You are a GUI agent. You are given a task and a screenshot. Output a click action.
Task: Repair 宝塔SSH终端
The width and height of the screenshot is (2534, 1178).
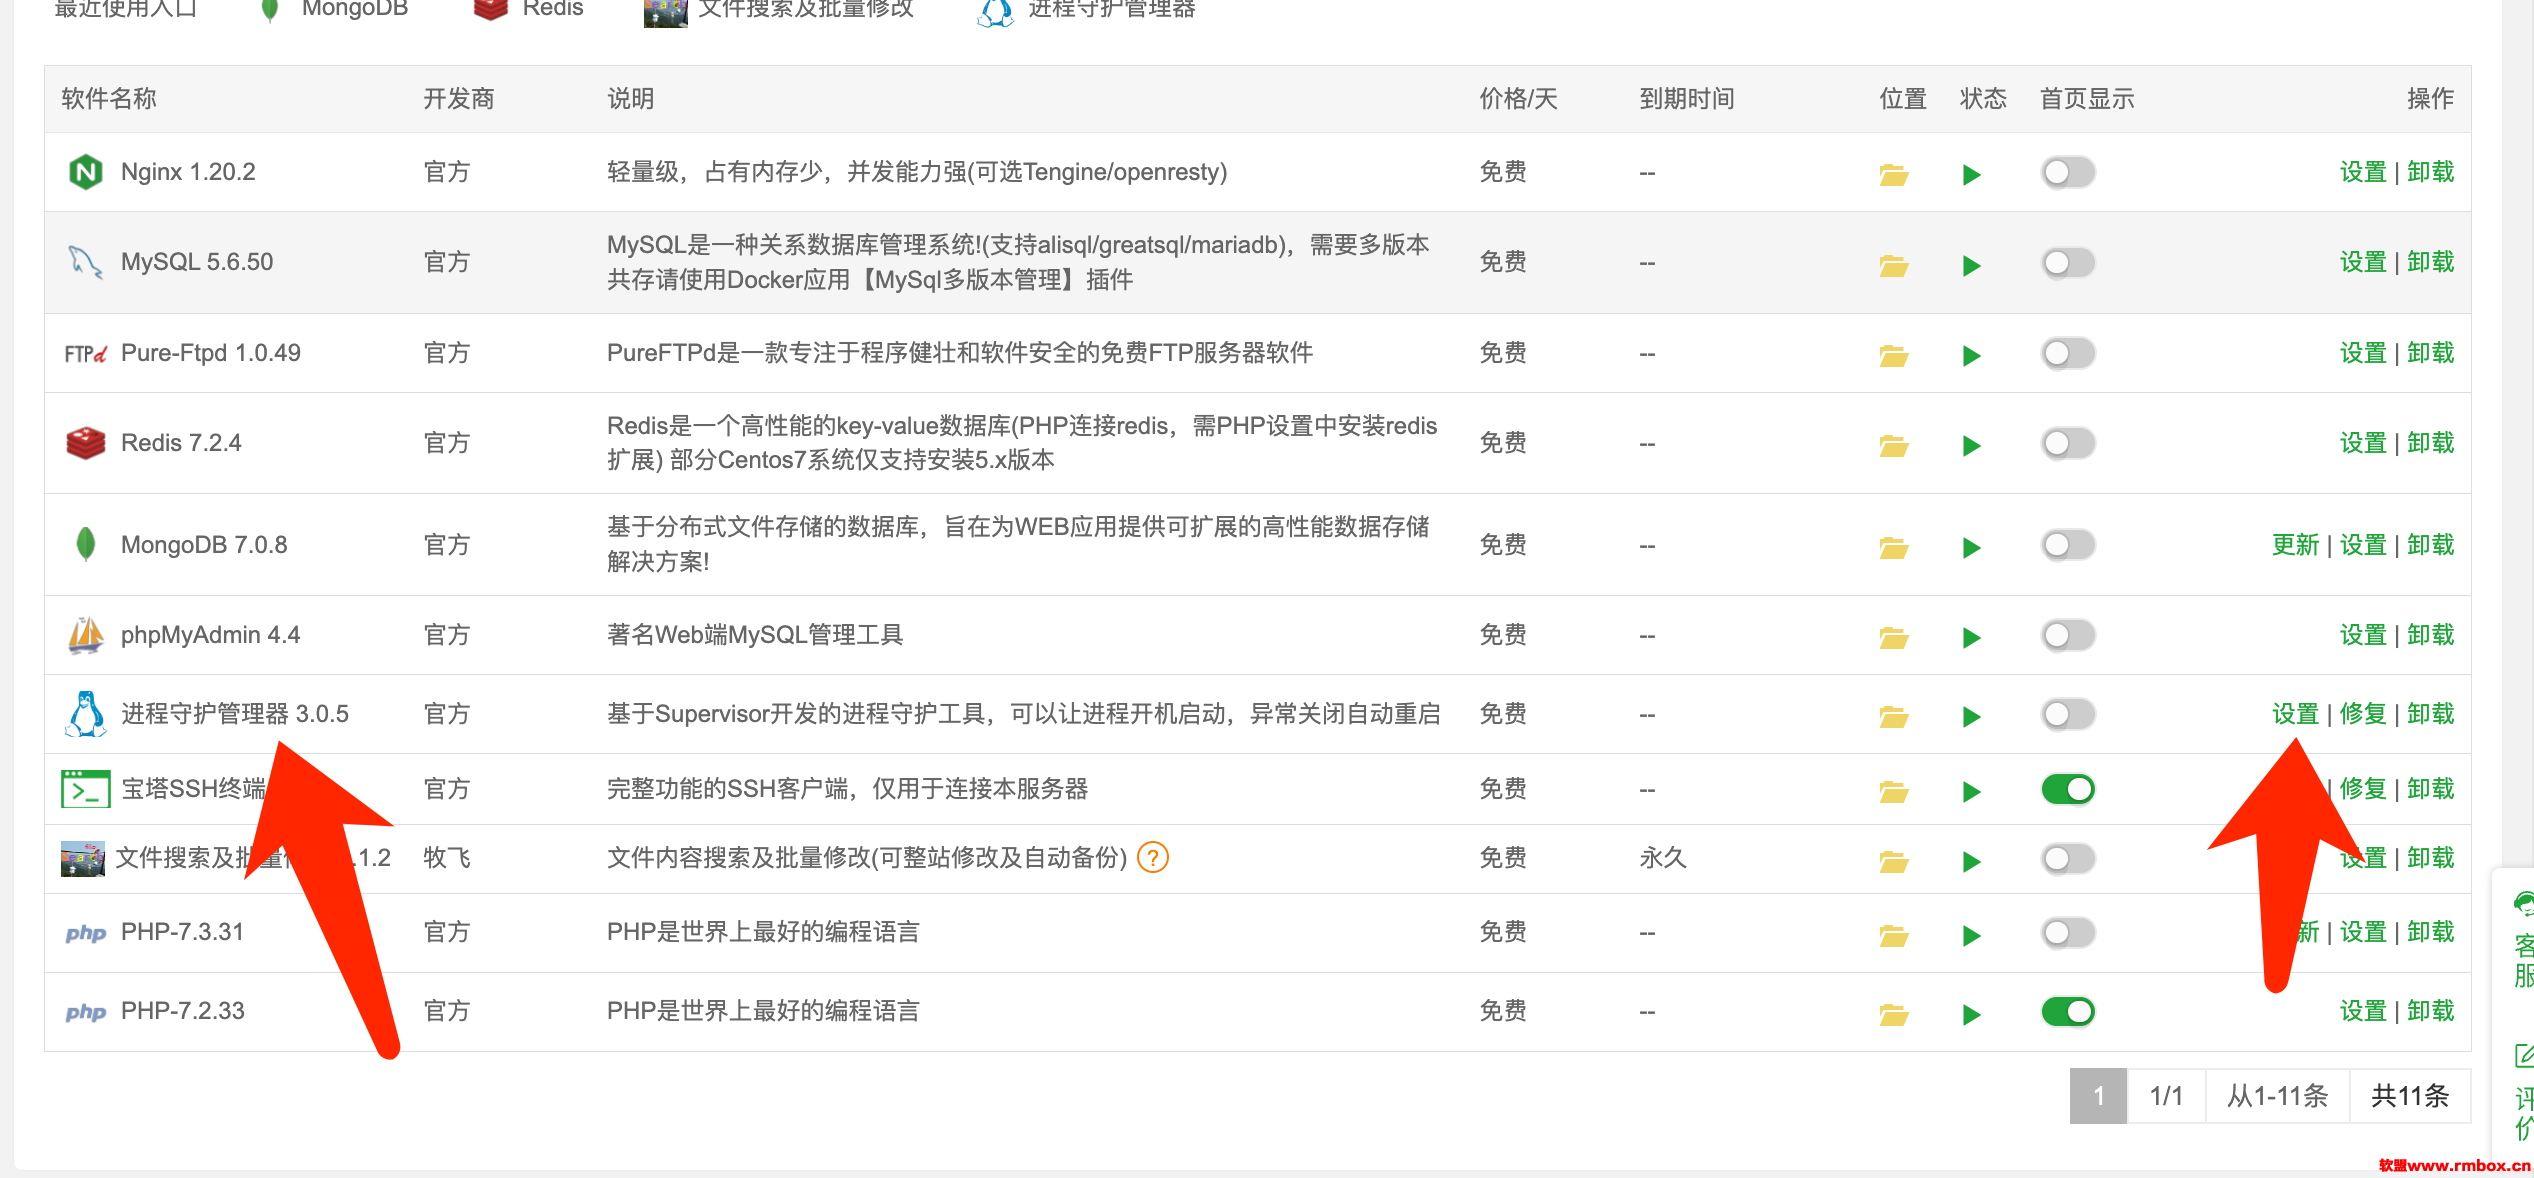pos(2363,789)
